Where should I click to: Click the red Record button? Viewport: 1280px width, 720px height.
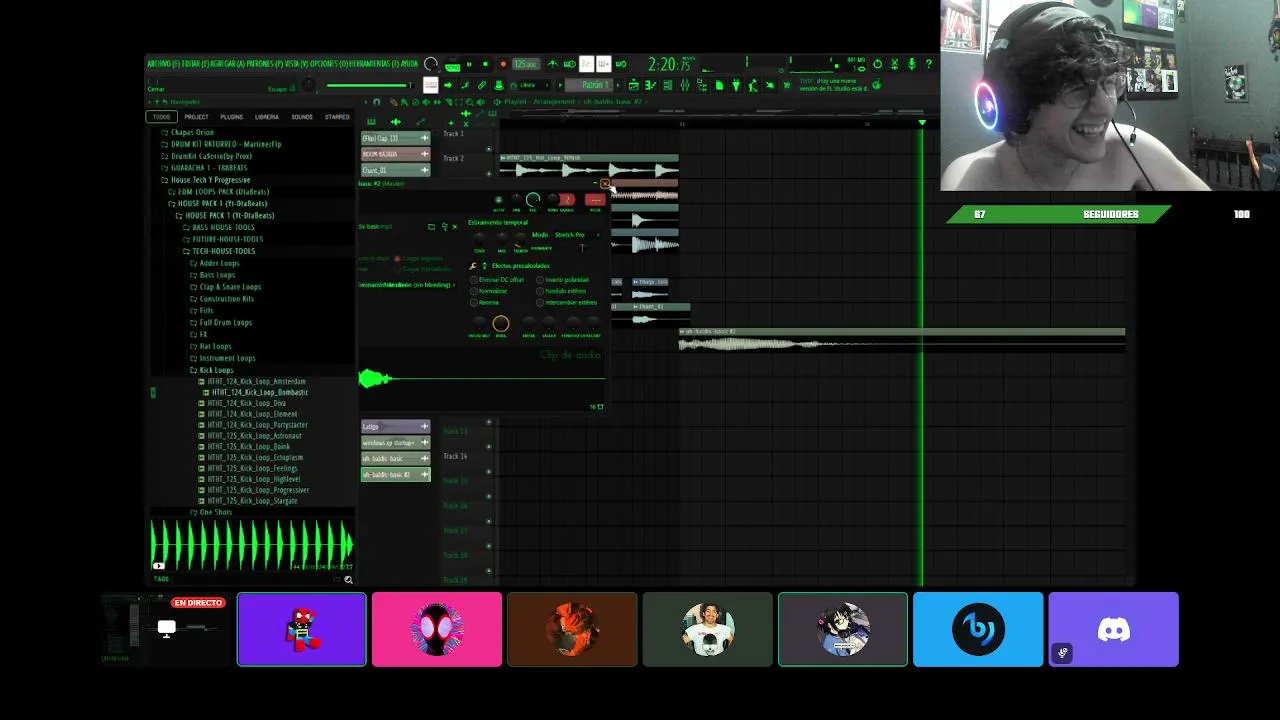pos(503,64)
